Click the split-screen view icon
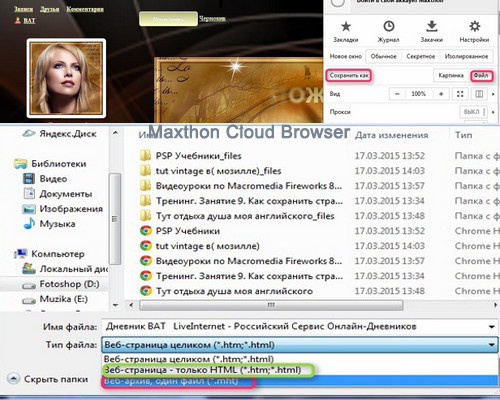 click(479, 94)
